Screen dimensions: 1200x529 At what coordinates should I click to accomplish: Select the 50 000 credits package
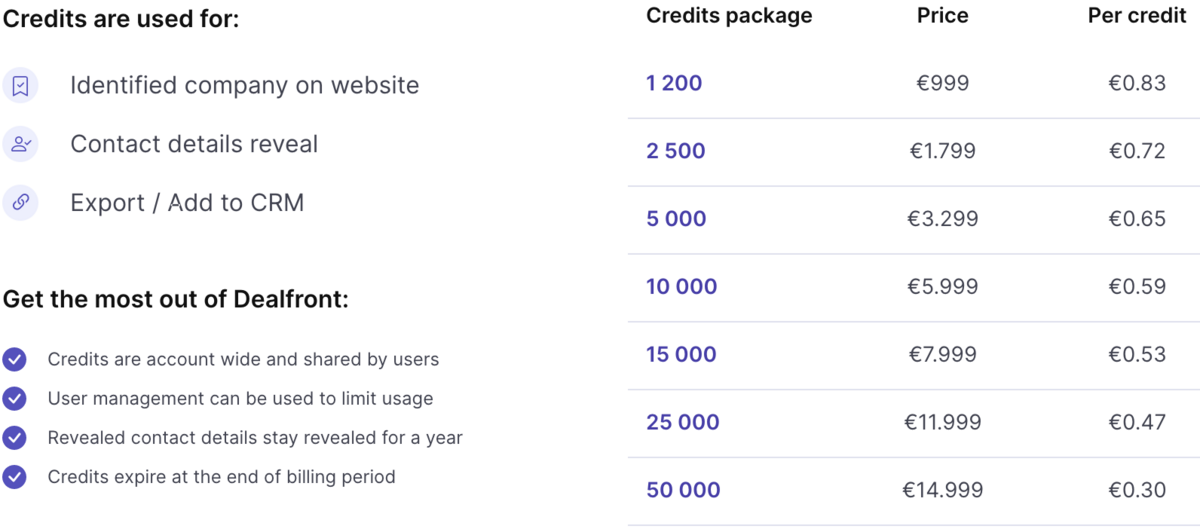pyautogui.click(x=683, y=490)
